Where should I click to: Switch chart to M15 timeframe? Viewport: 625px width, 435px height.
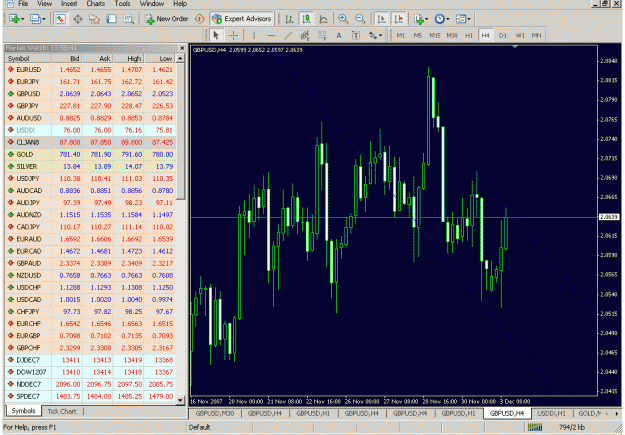[x=434, y=35]
